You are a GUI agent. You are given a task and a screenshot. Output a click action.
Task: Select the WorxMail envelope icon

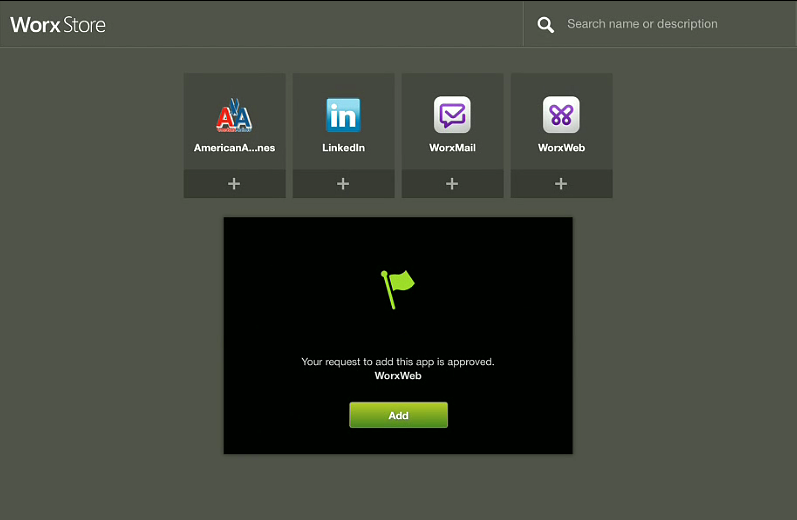(x=452, y=115)
